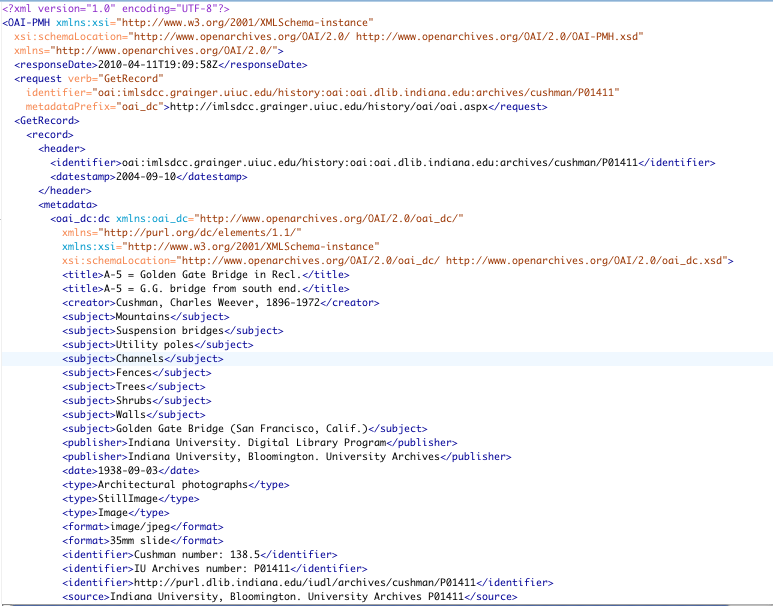
Task: Click publisher Indiana University. Digital Library Program
Action: pos(260,443)
